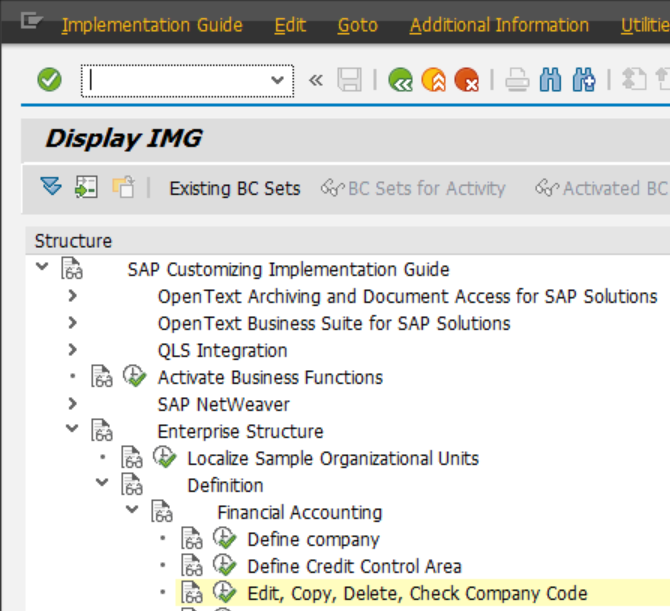This screenshot has width=670, height=611.
Task: Select OpenText Archiving and Document Access text
Action: click(x=408, y=297)
